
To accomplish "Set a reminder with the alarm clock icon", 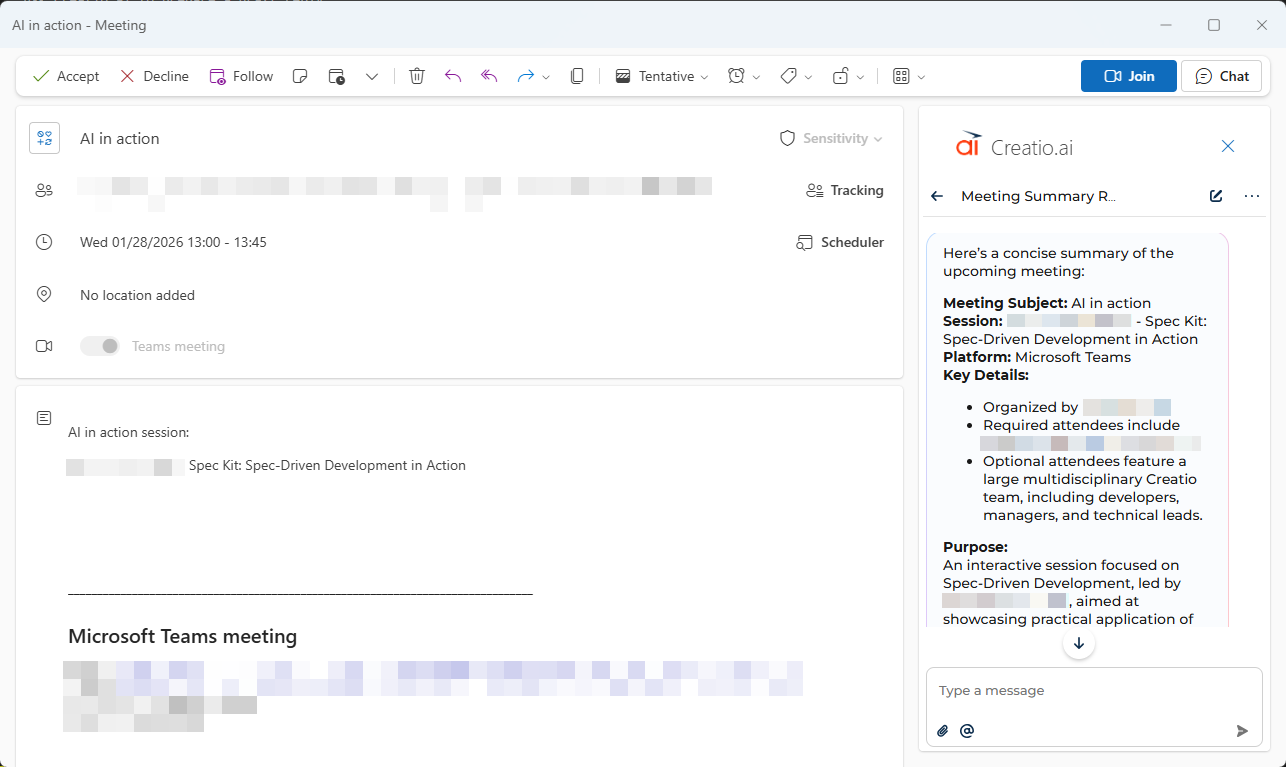I will coord(737,75).
